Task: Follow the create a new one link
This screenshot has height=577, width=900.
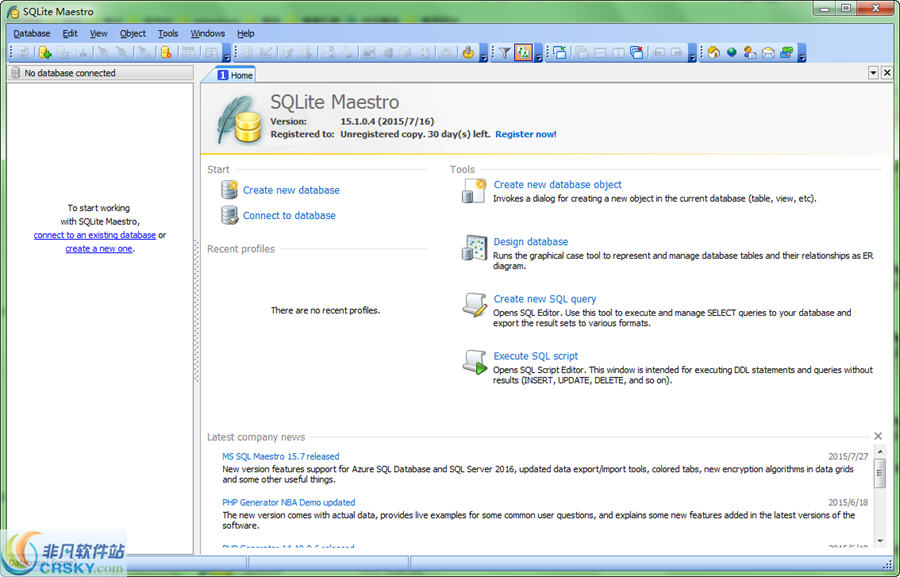Action: [99, 249]
